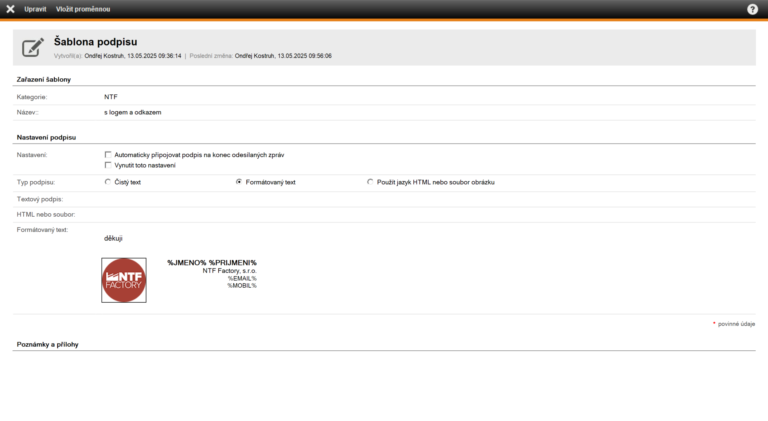Collapse the Nastavení podpisu section header
768x421 pixels.
[46, 136]
